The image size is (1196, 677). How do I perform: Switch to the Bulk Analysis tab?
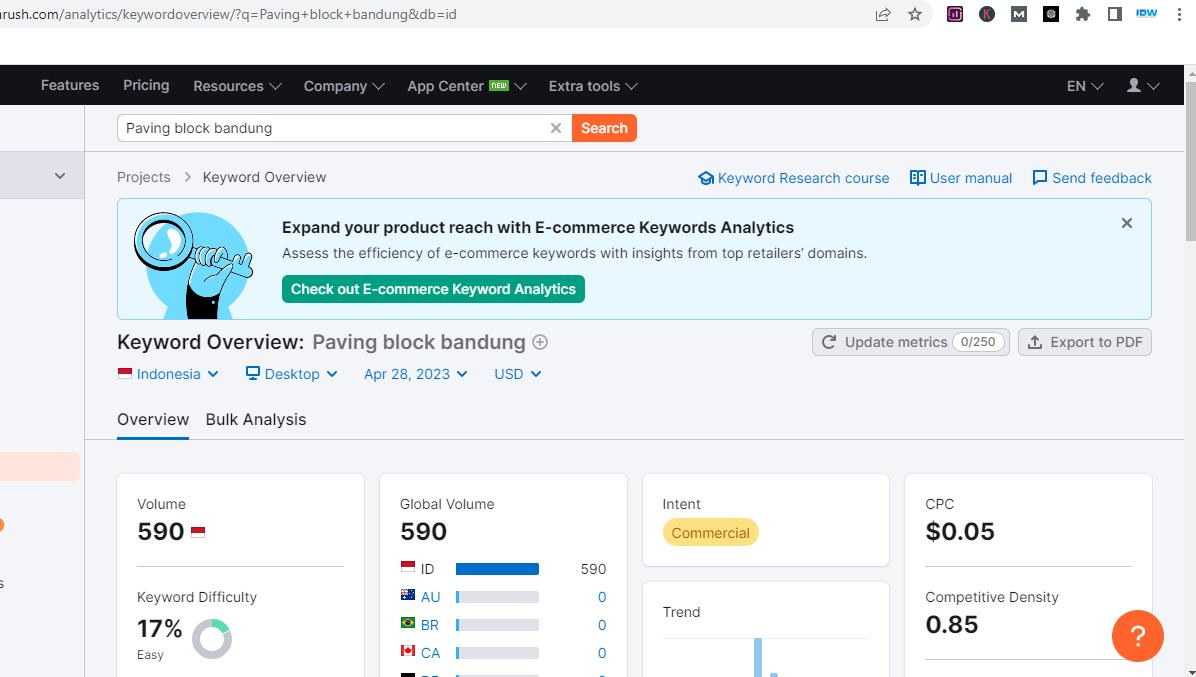click(256, 419)
